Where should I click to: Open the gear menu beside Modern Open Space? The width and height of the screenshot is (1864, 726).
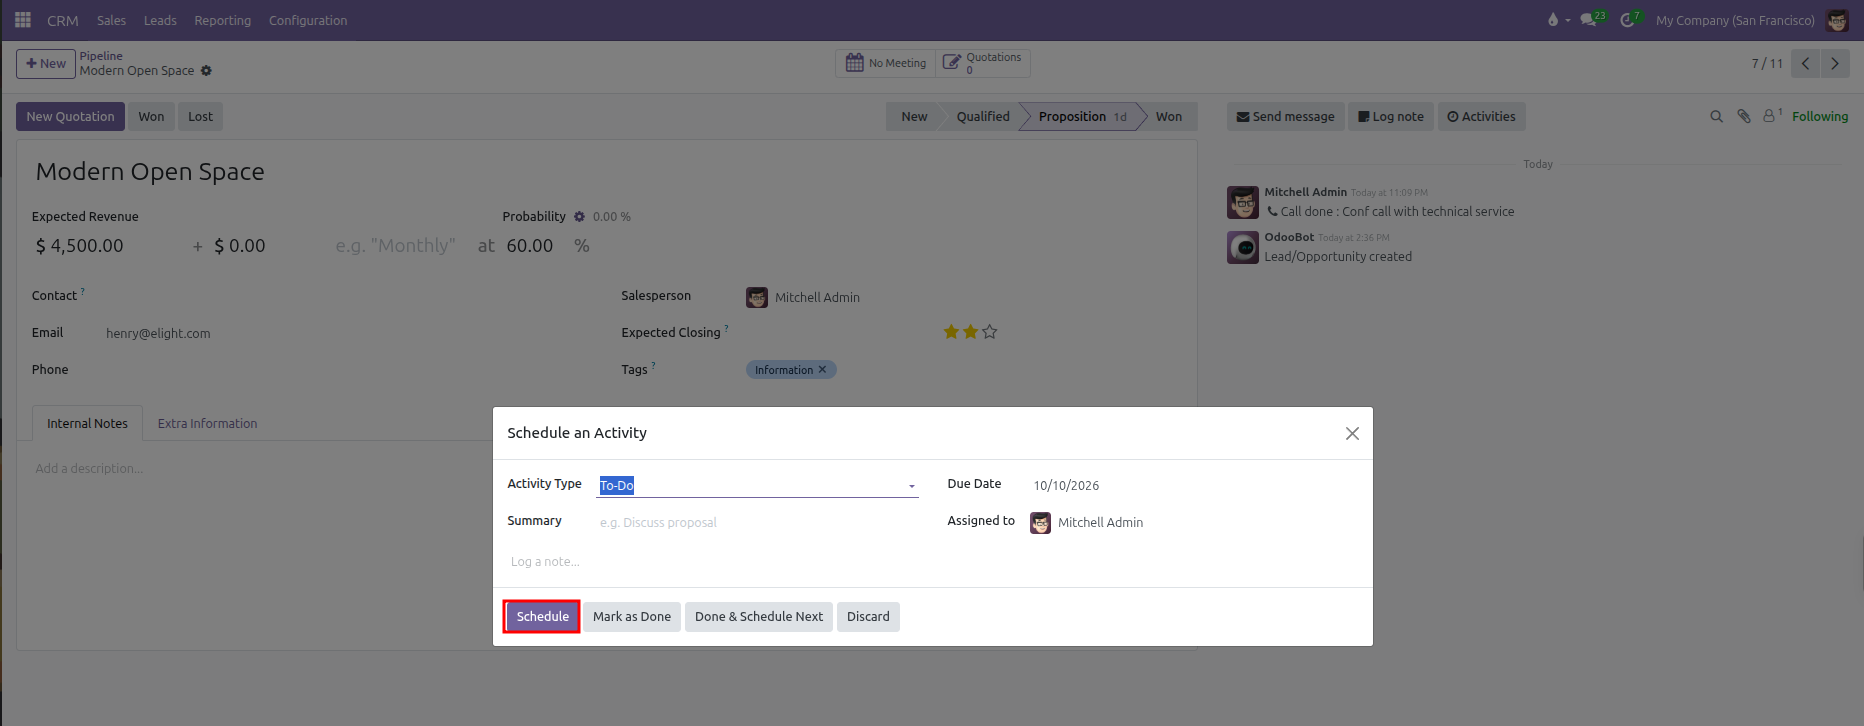tap(206, 71)
